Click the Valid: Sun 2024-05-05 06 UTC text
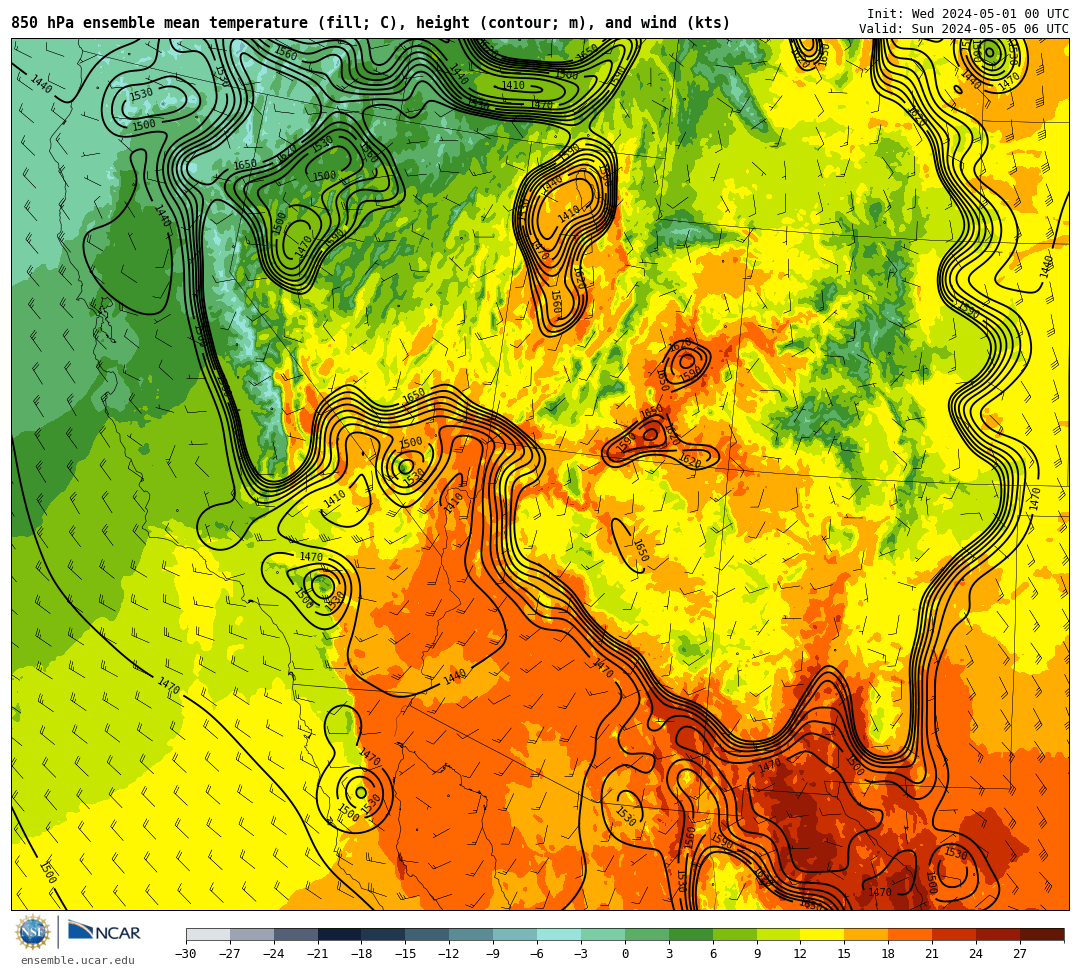The width and height of the screenshot is (1080, 973). click(x=964, y=29)
